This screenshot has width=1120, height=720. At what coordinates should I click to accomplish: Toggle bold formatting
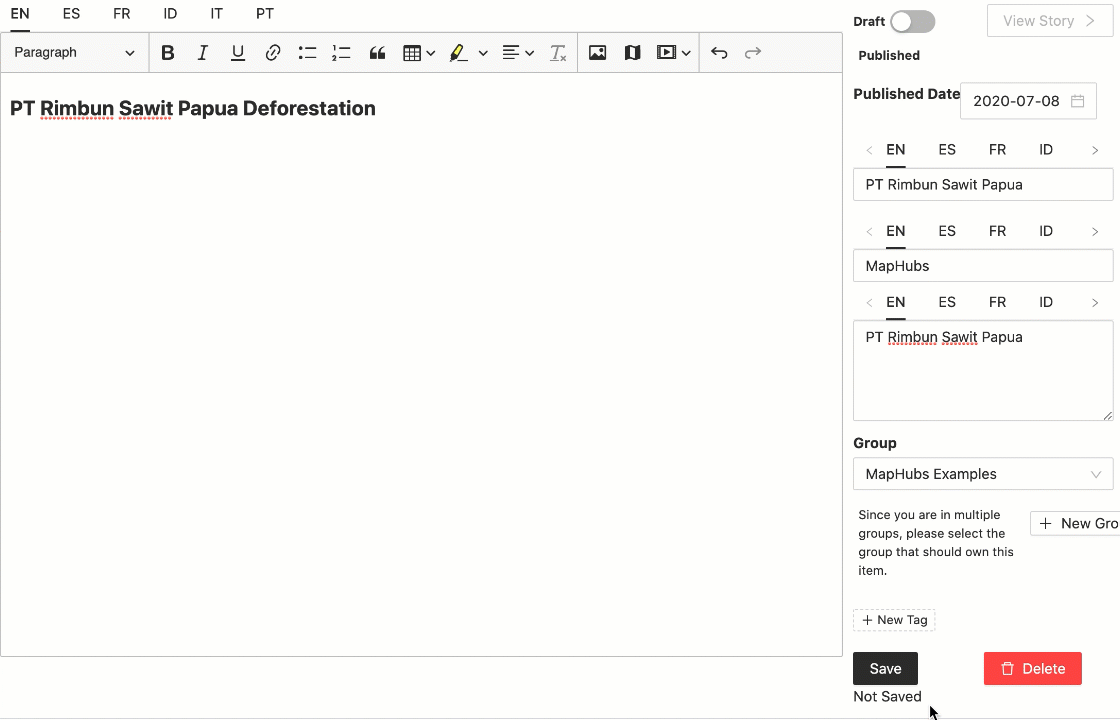[168, 53]
